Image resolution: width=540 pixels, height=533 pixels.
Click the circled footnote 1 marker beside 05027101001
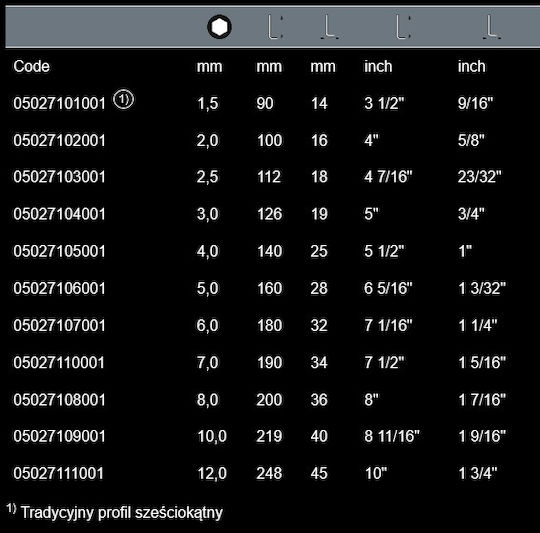(124, 100)
